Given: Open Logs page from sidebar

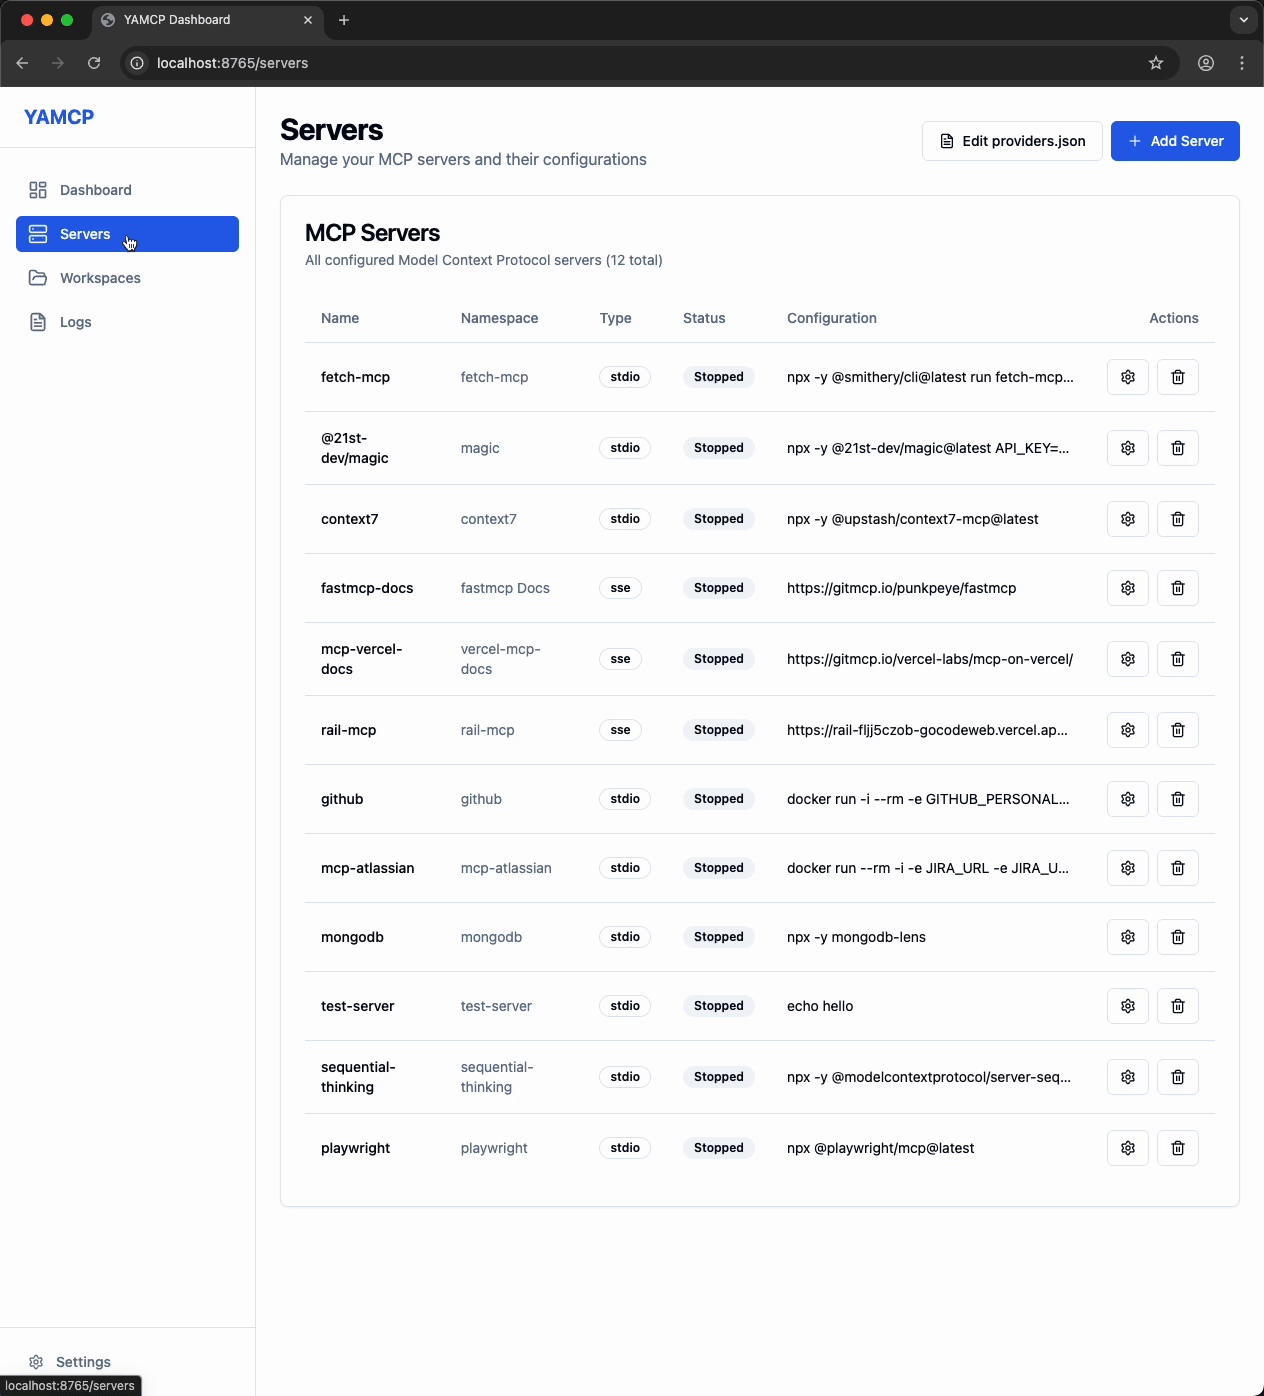Looking at the screenshot, I should (127, 322).
